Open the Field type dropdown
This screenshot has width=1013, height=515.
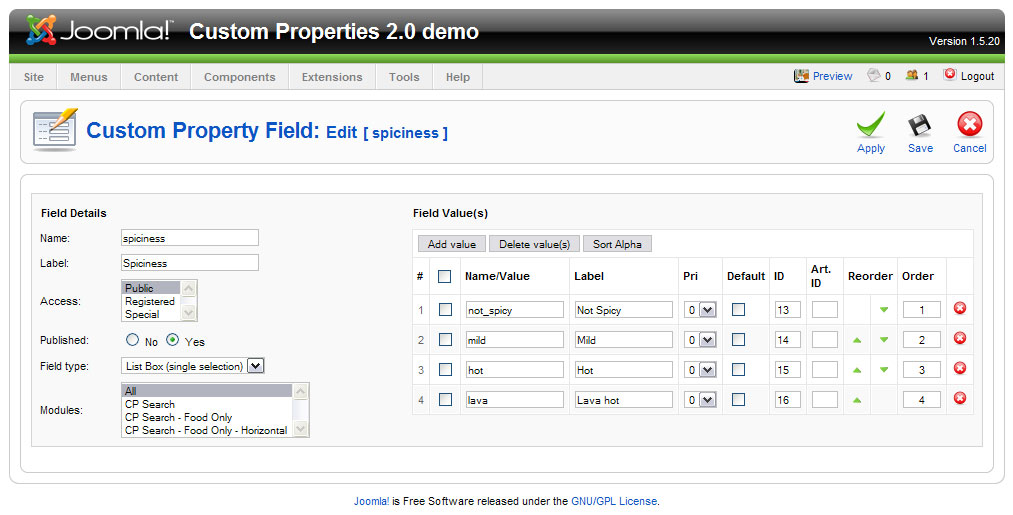point(255,366)
